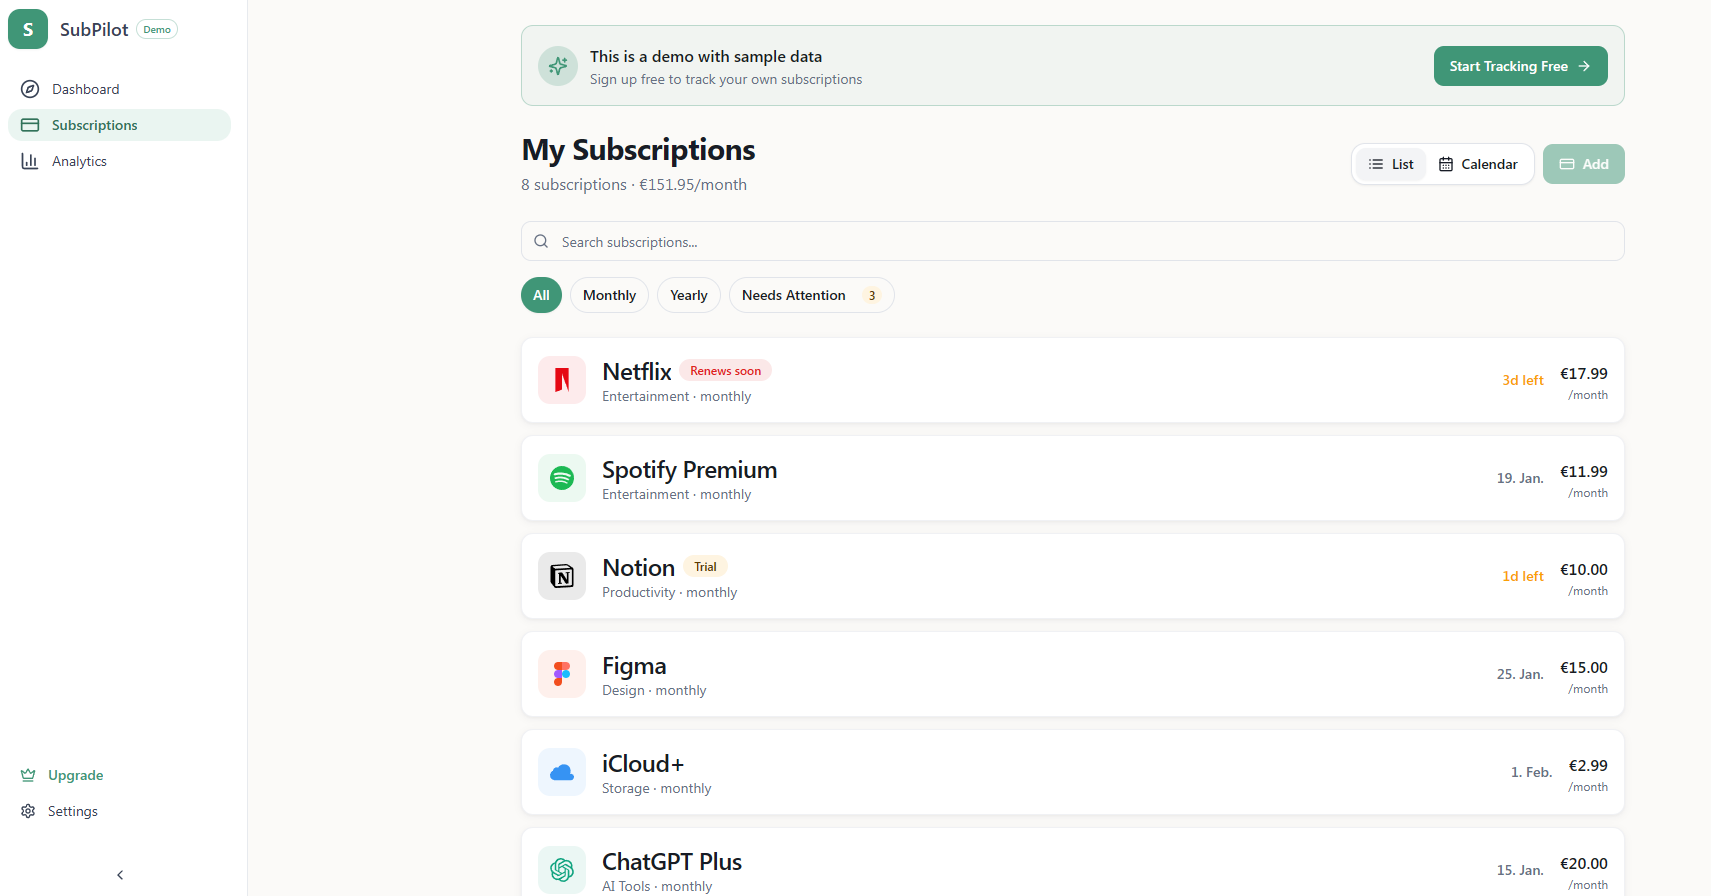Screen dimensions: 1711x896
Task: Switch to Calendar view
Action: coord(1478,164)
